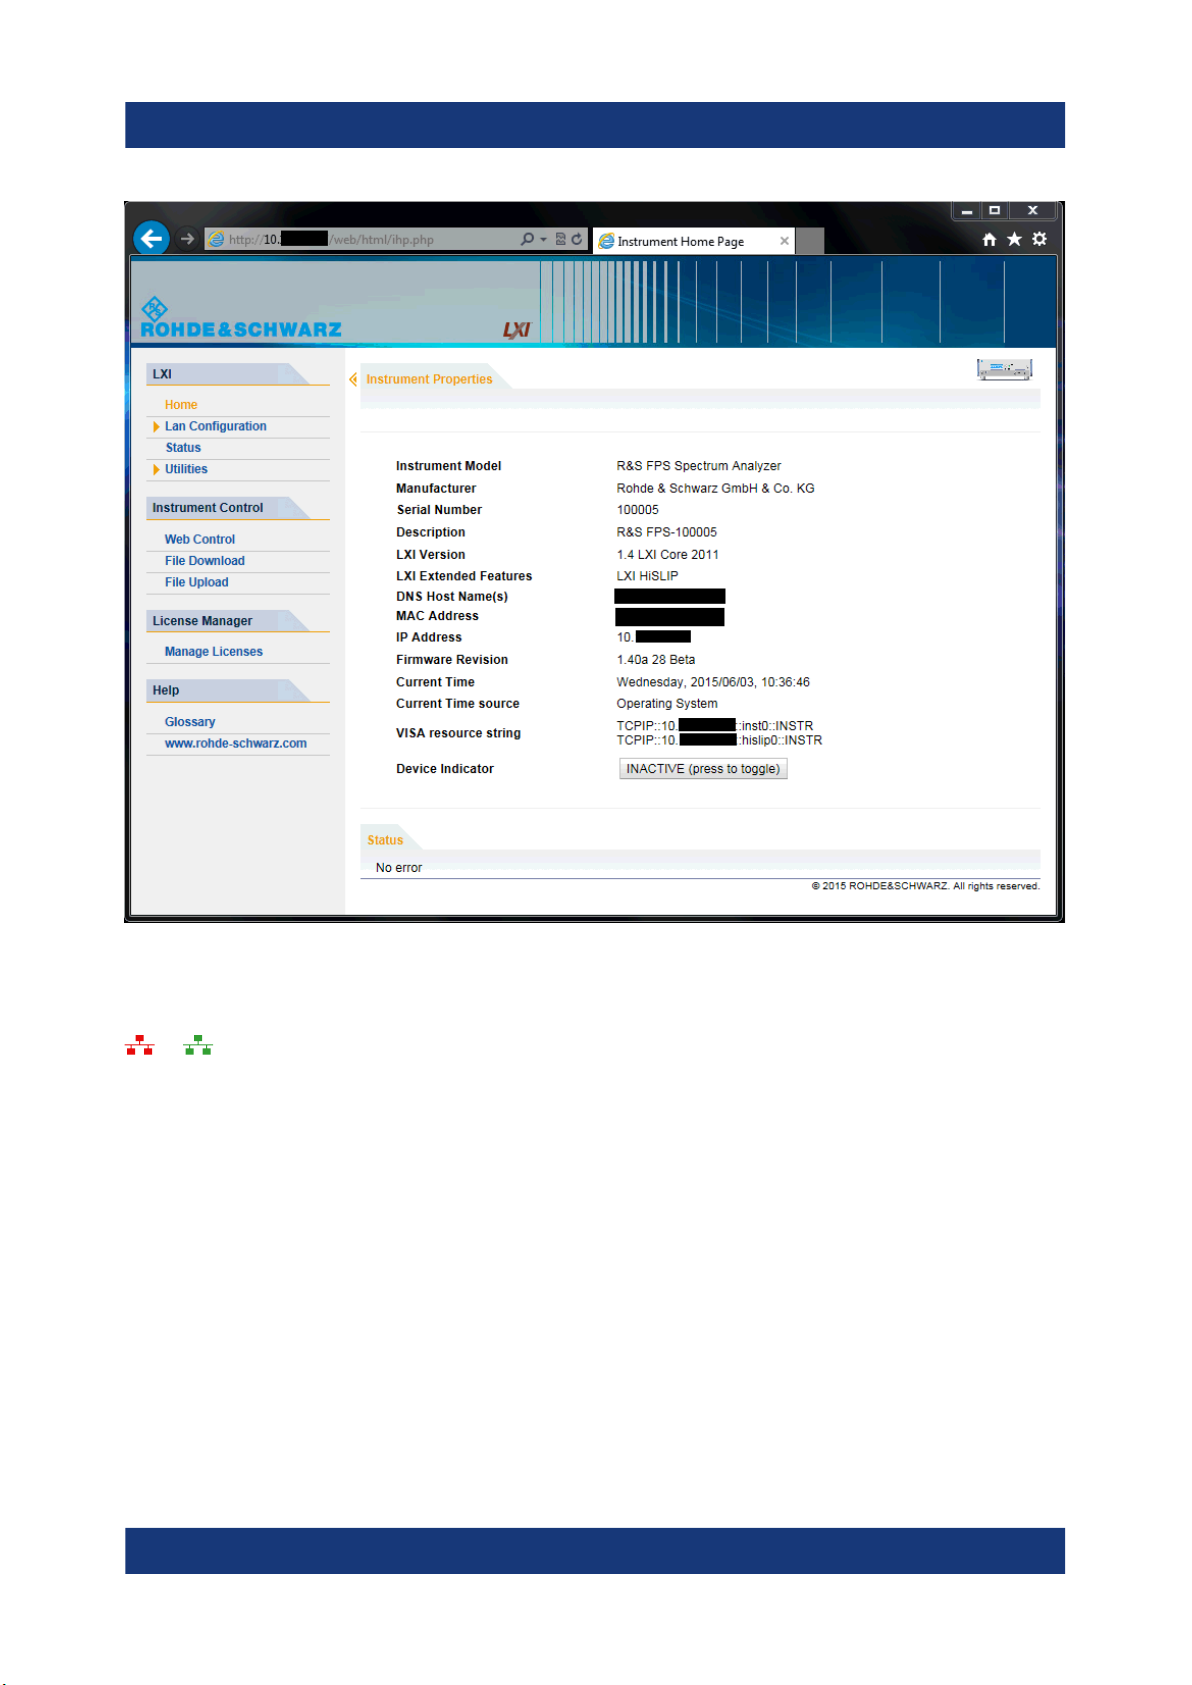Go back using the browser back arrow
Viewport: 1192px width, 1685px height.
tap(151, 238)
